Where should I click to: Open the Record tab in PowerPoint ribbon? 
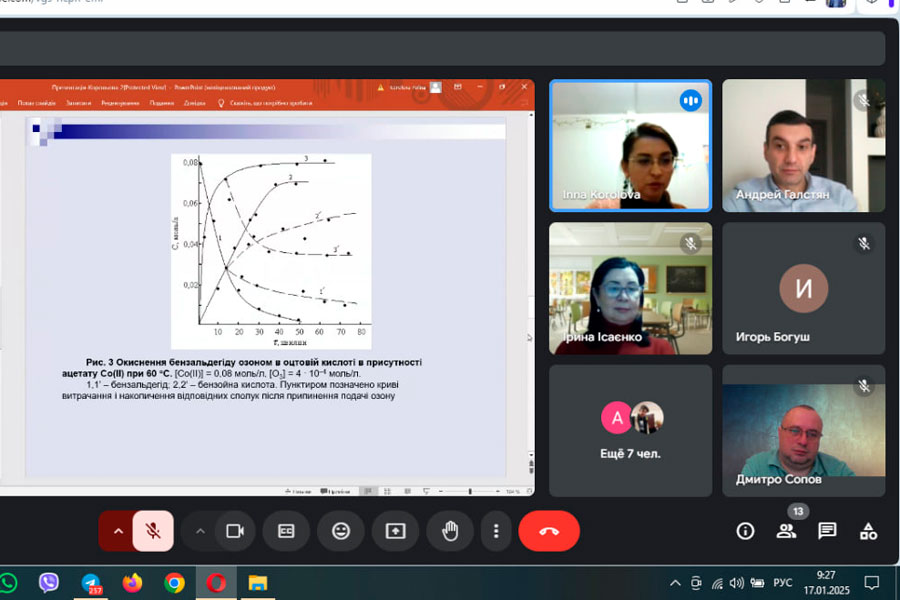tap(79, 103)
